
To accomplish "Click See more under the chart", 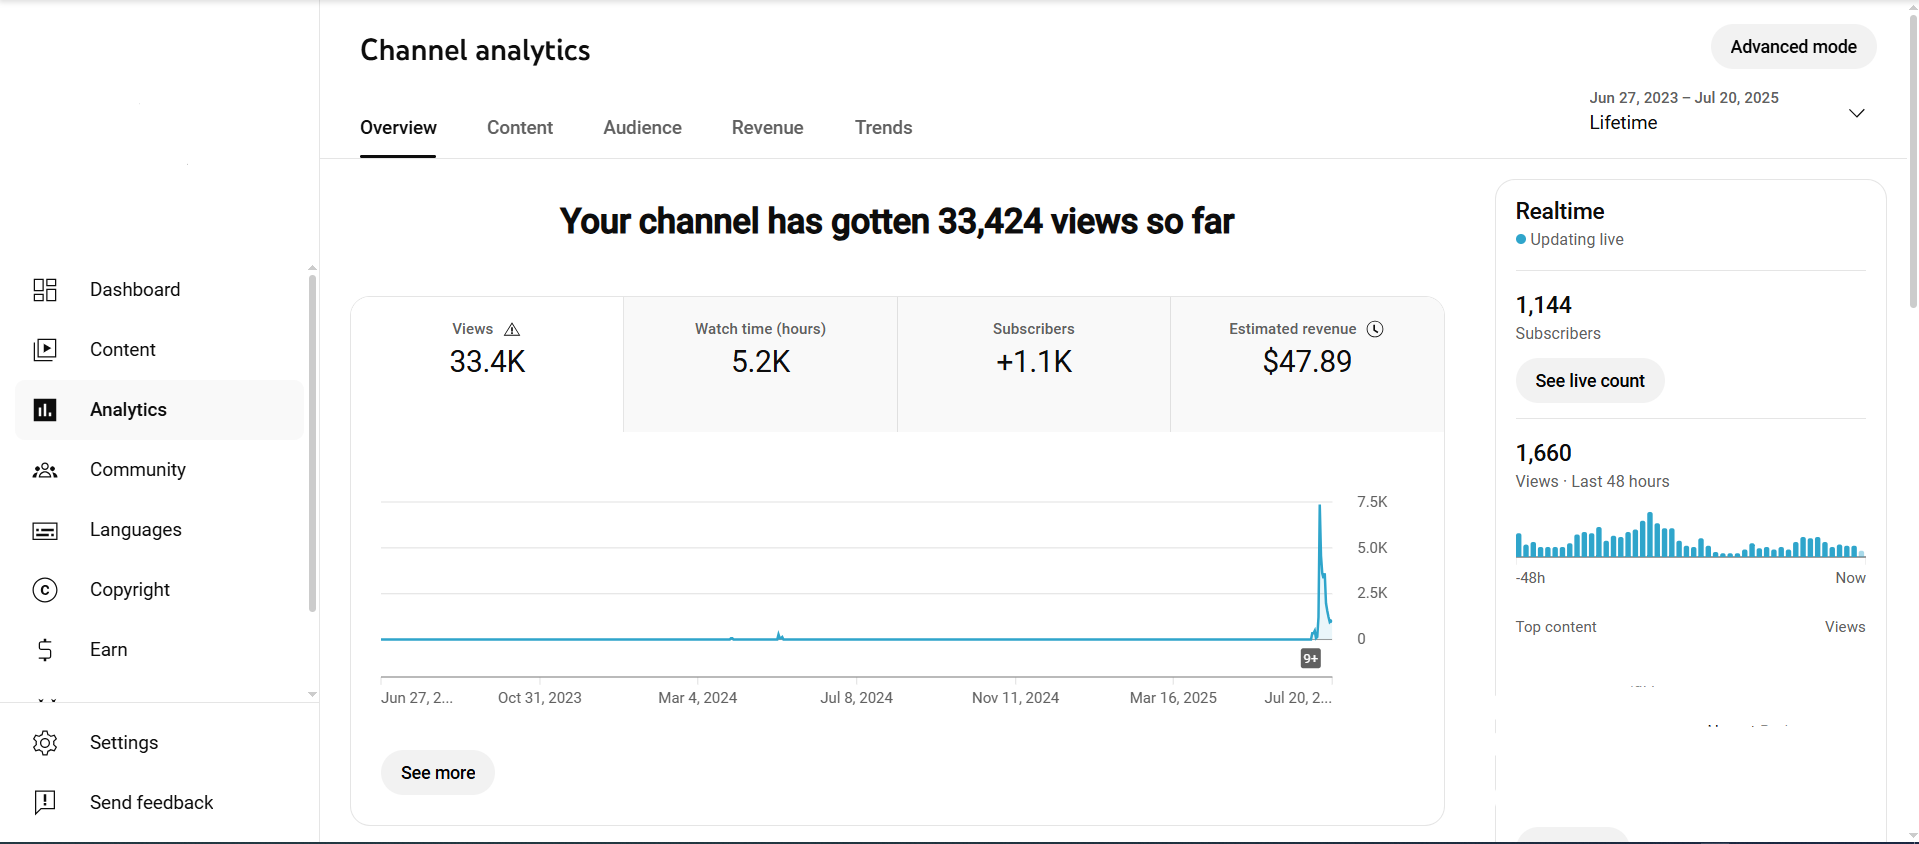I will pyautogui.click(x=438, y=773).
